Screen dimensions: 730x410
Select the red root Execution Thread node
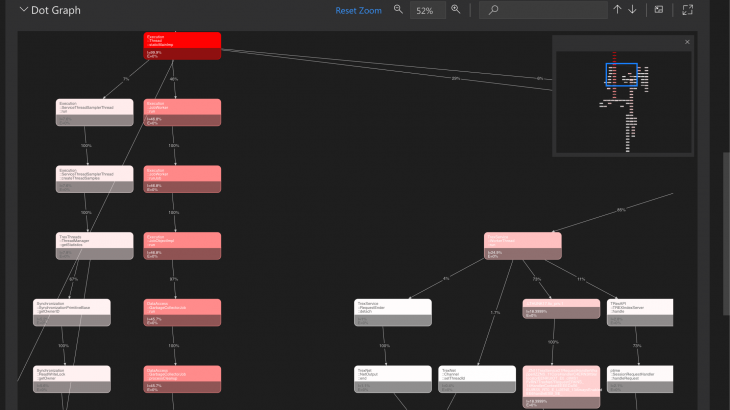click(182, 45)
